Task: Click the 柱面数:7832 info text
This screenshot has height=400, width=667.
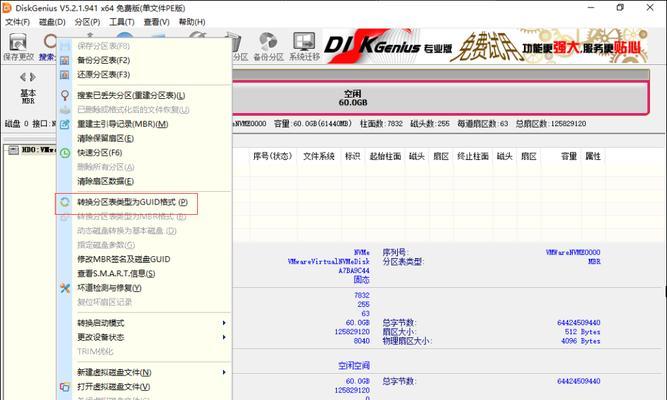Action: [381, 124]
